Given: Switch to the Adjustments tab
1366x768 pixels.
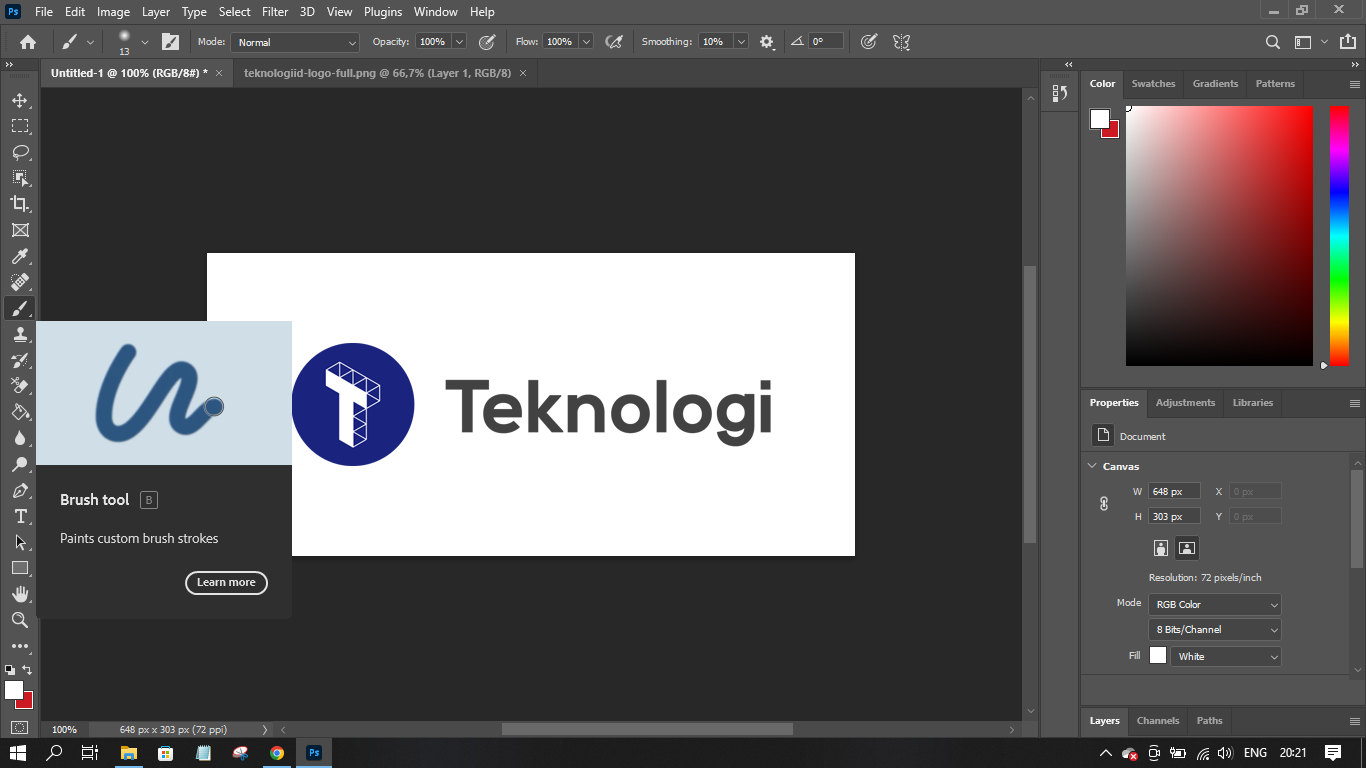Looking at the screenshot, I should (1185, 403).
